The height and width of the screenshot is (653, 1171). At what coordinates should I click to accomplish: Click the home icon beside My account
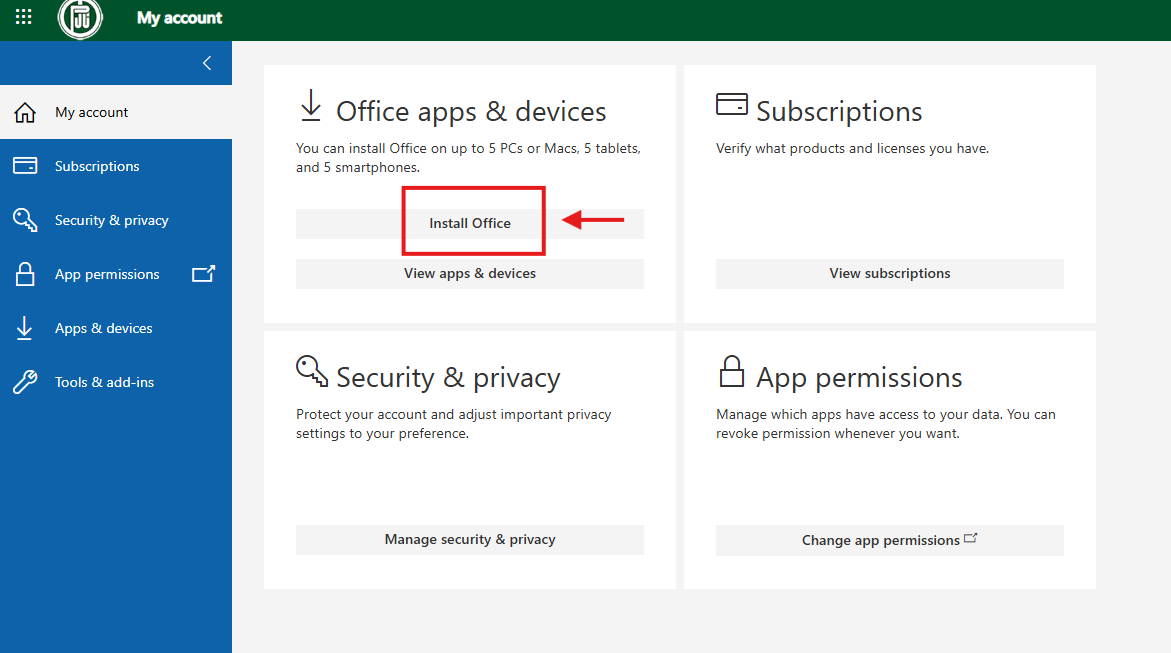(25, 112)
